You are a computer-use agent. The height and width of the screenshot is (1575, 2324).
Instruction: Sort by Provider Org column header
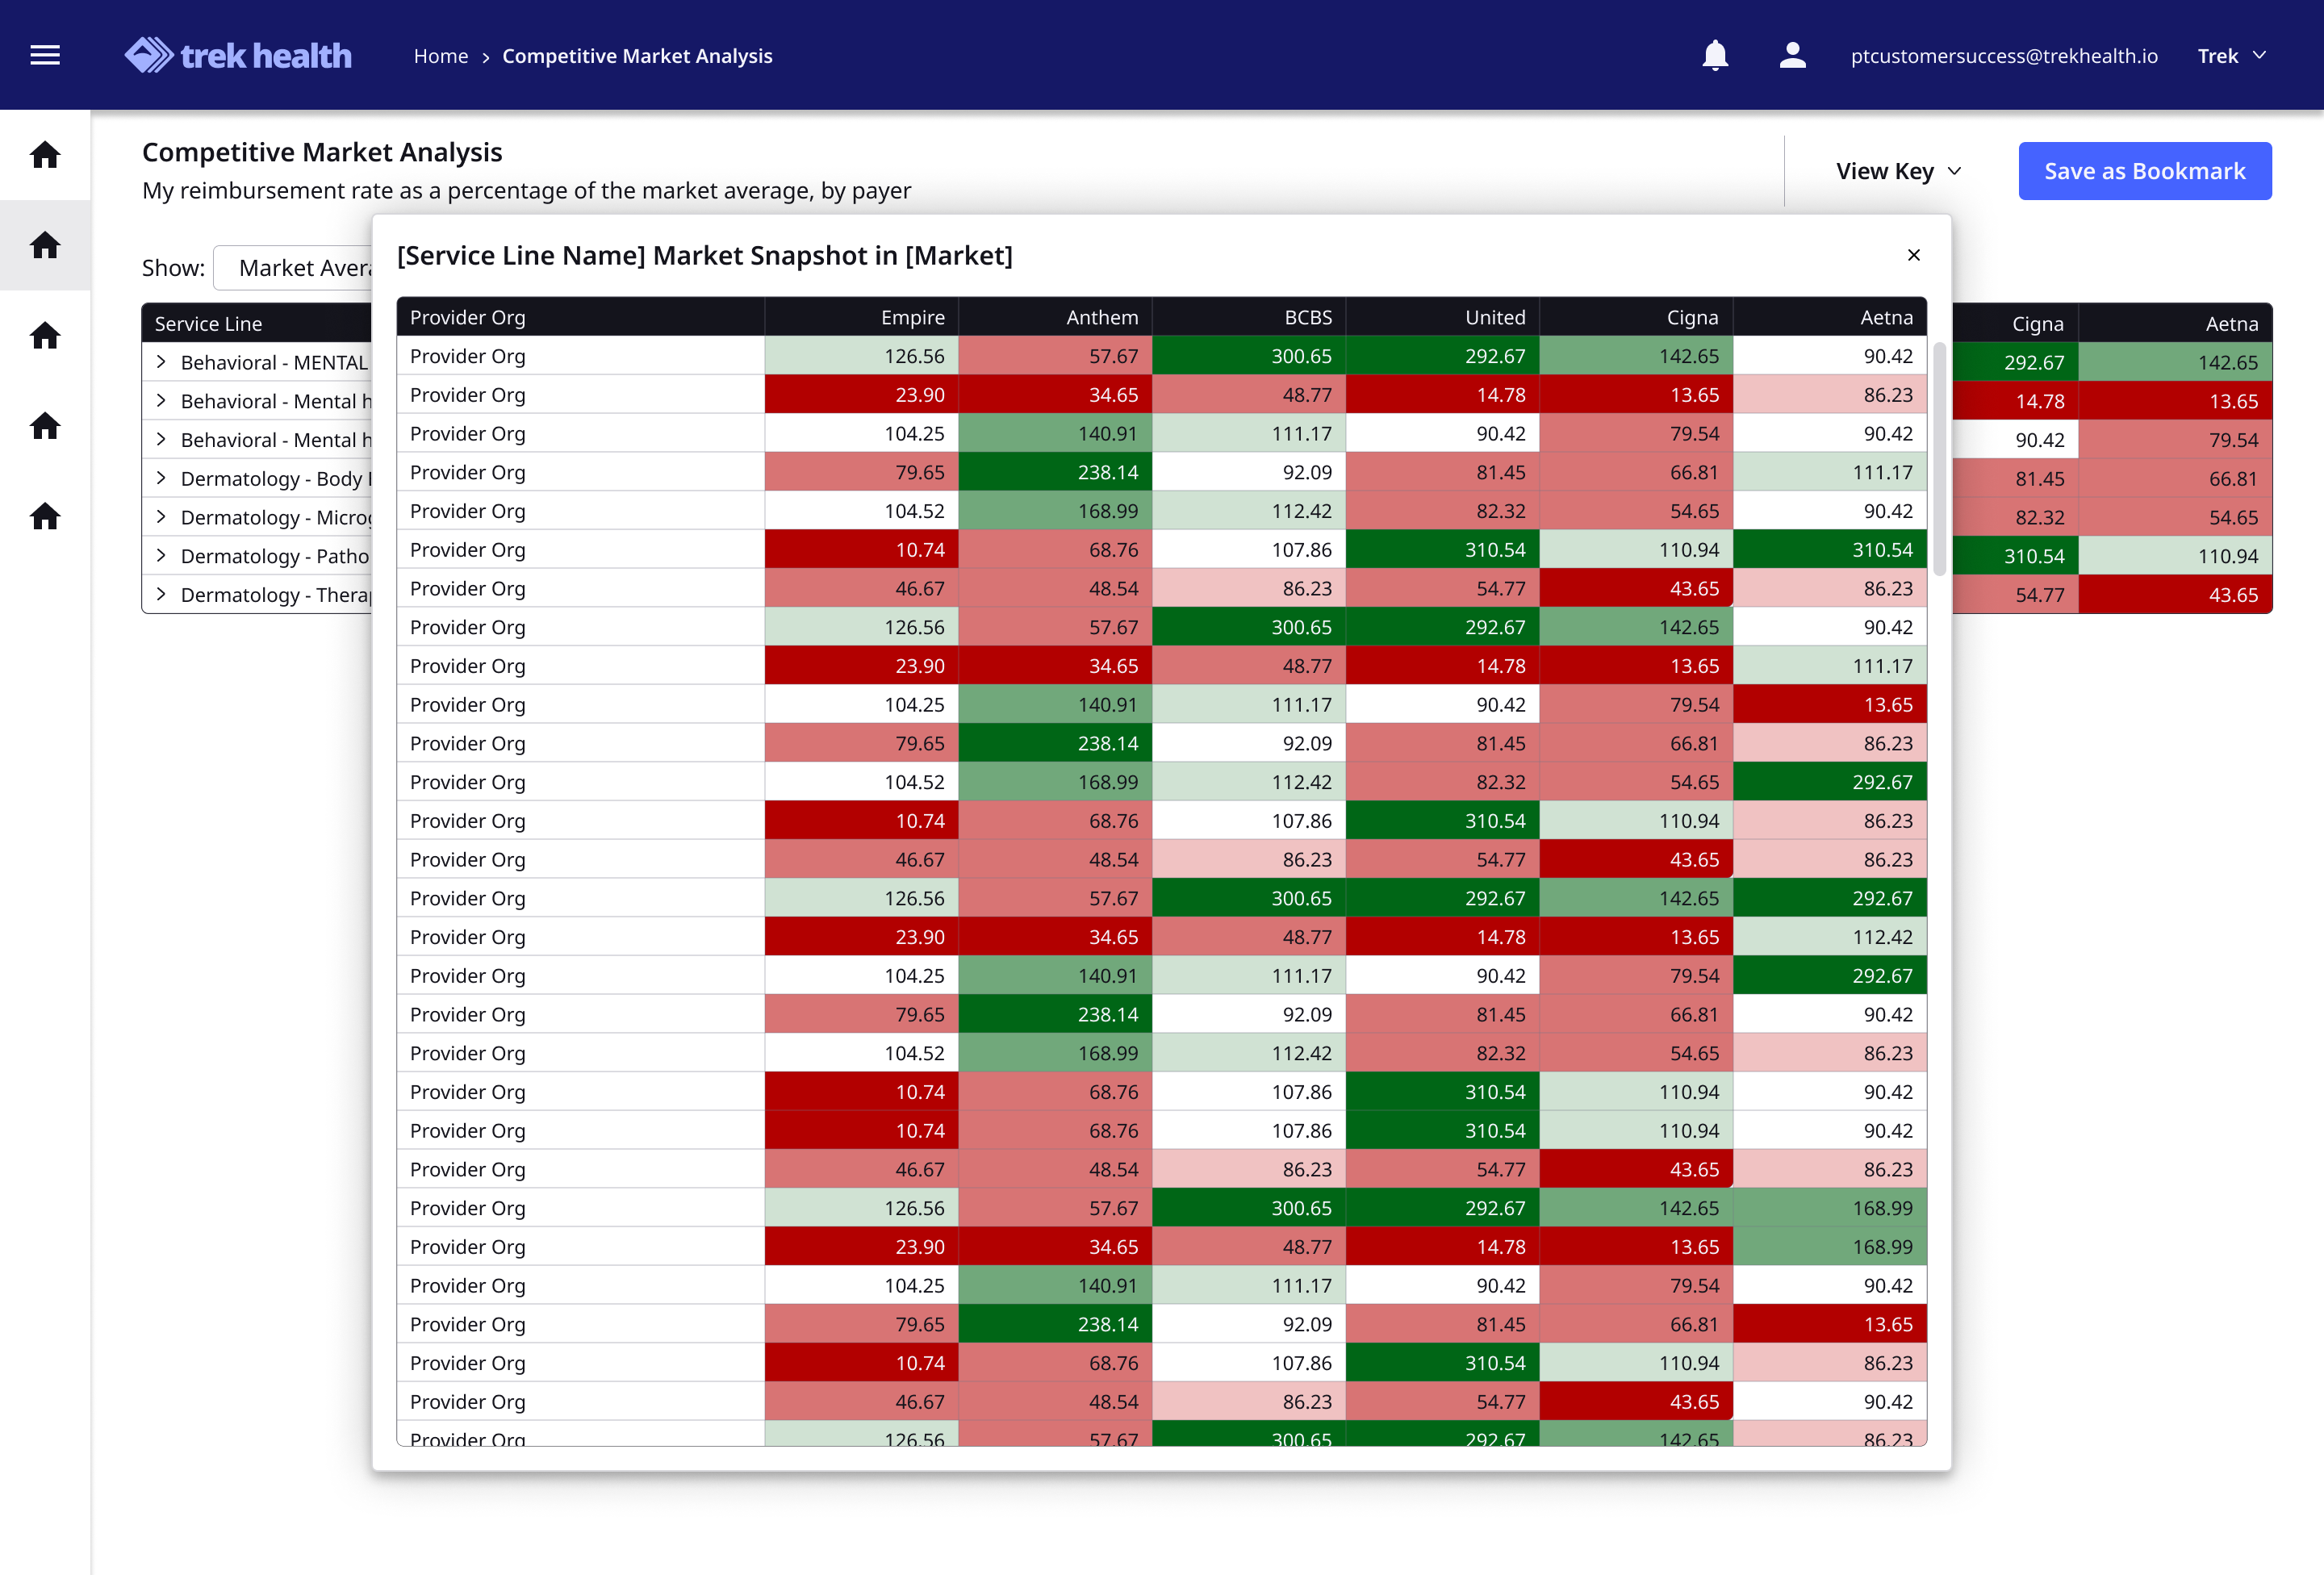[581, 317]
